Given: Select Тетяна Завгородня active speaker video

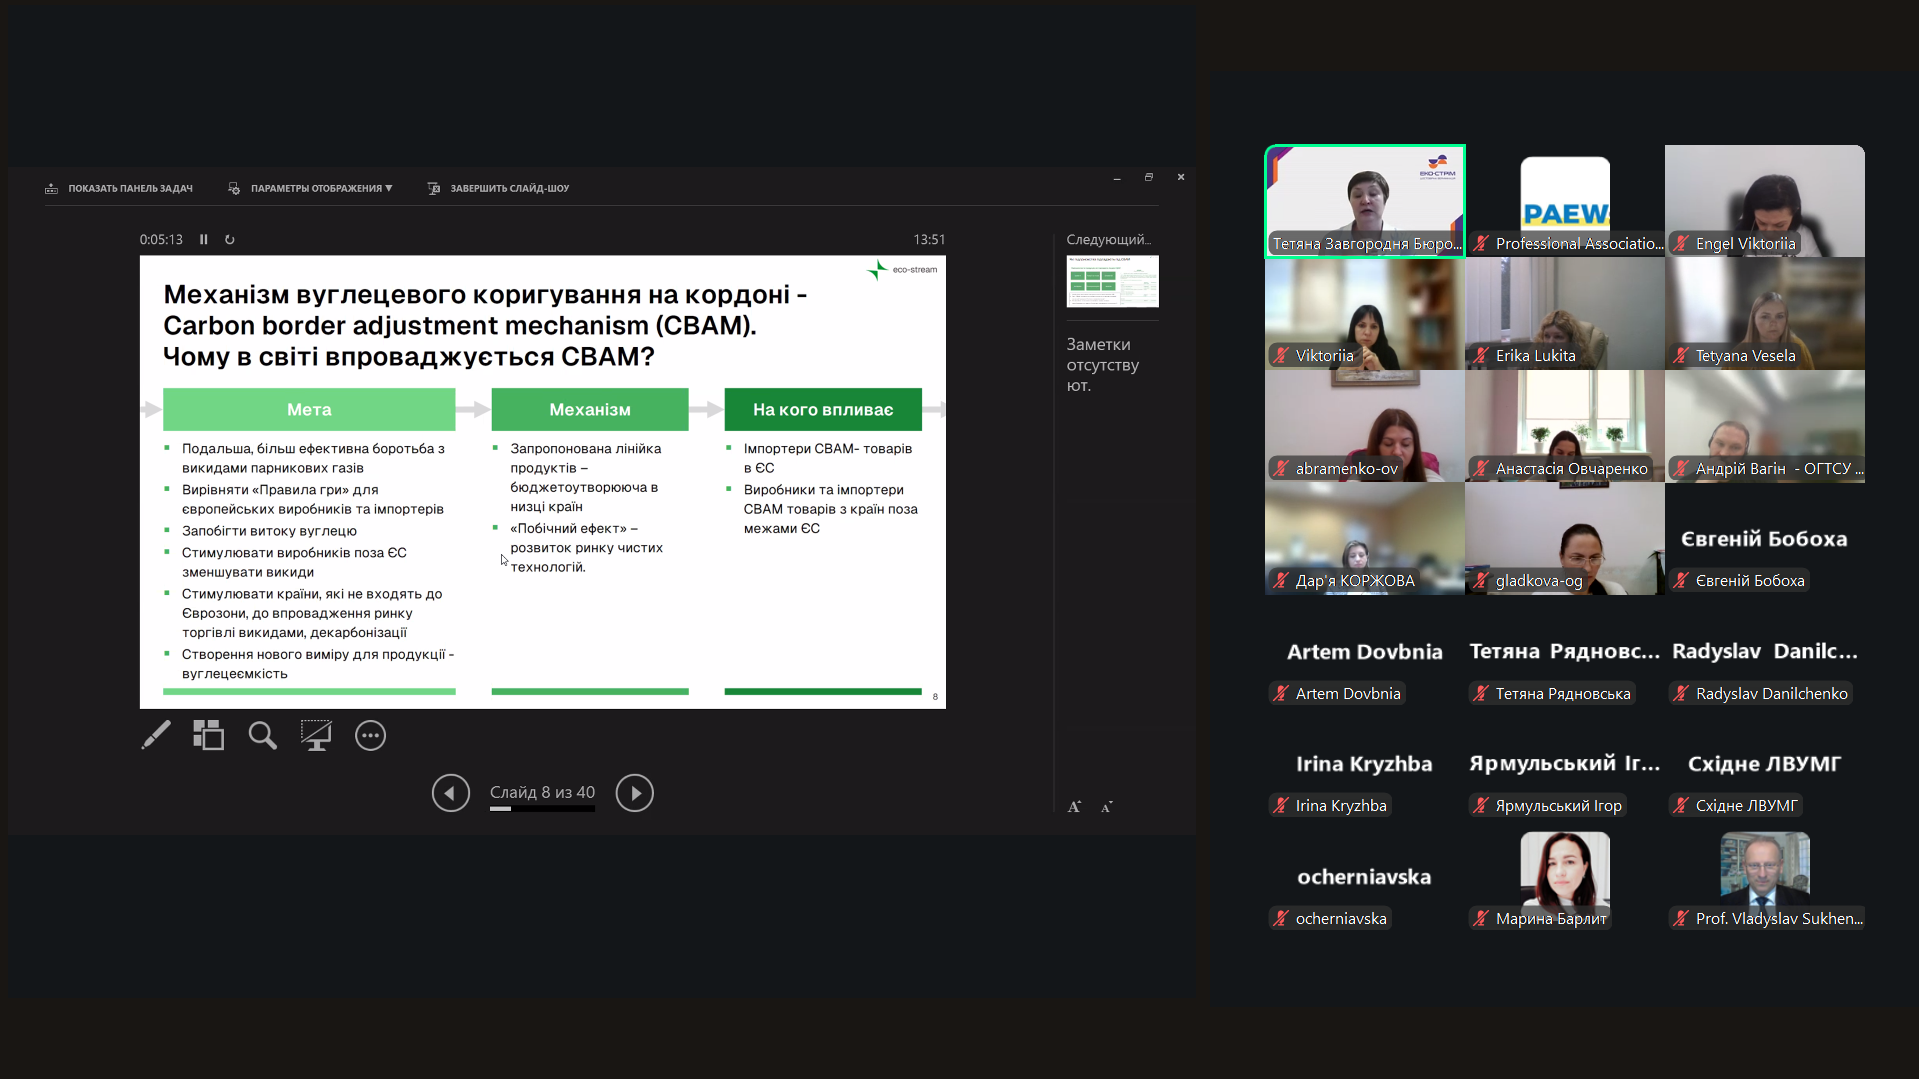Looking at the screenshot, I should tap(1364, 200).
